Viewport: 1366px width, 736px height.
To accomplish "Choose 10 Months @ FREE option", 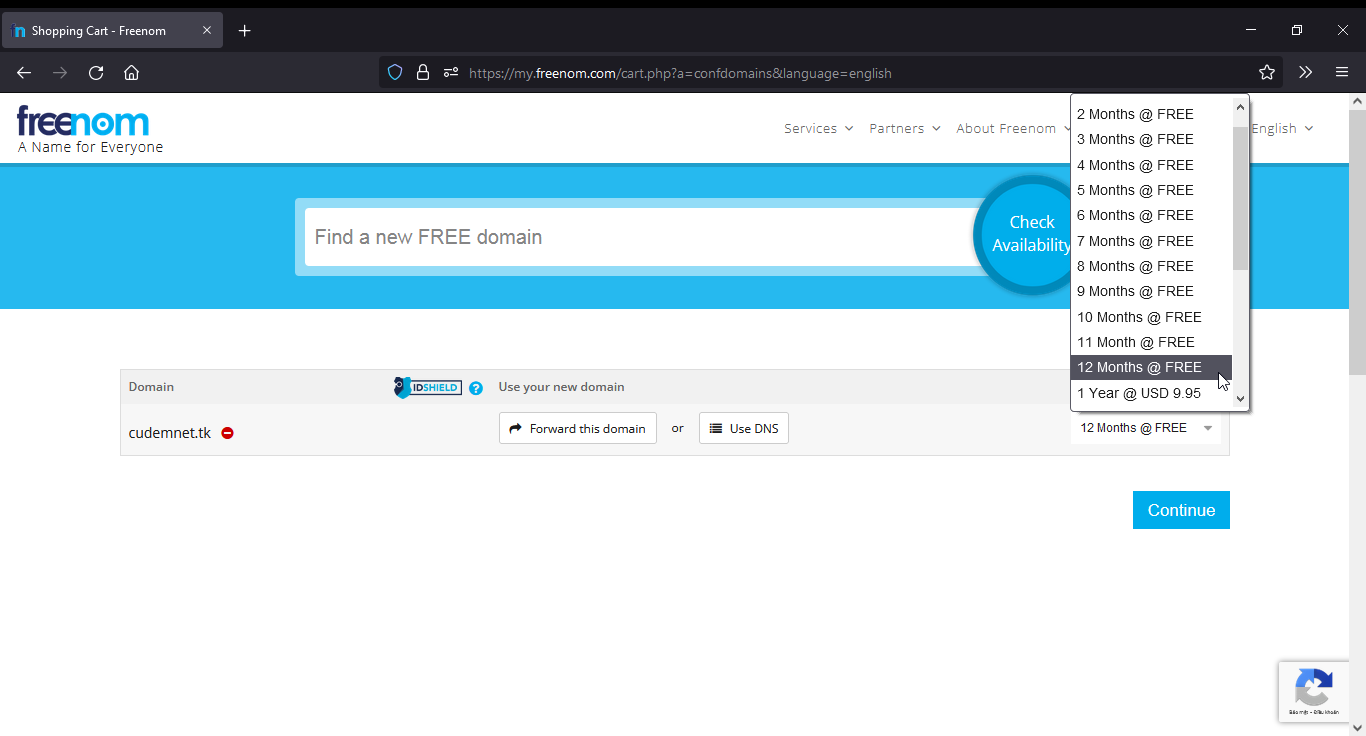I will 1151,317.
